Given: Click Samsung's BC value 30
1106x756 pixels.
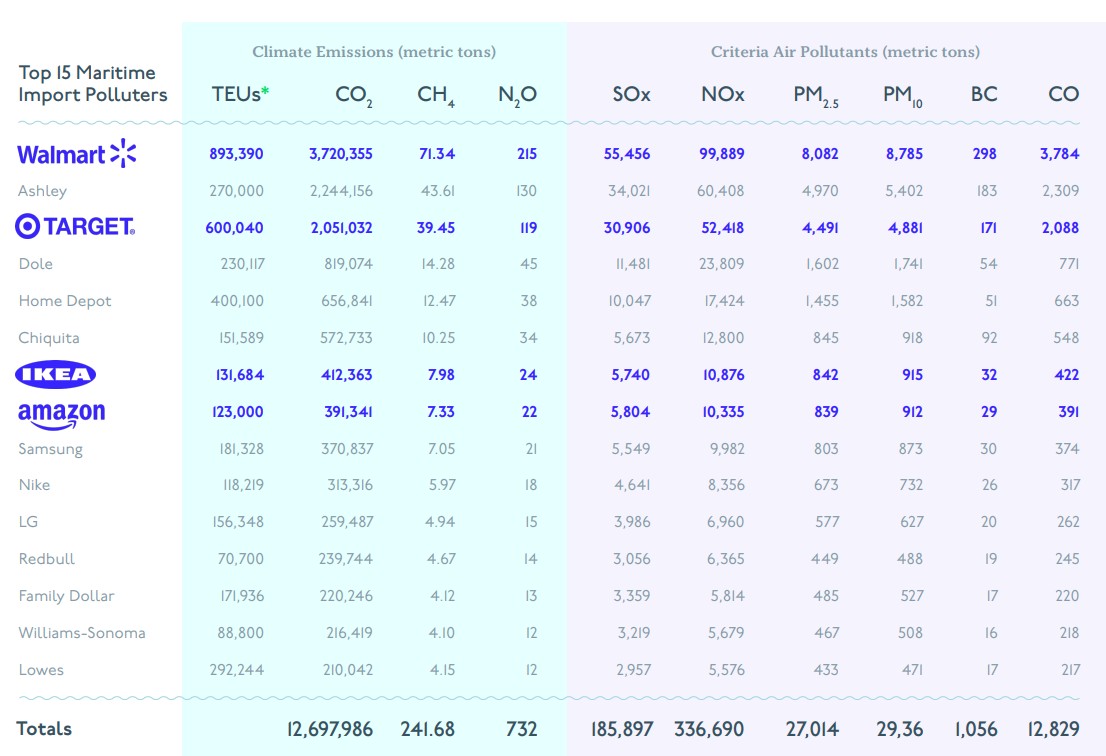Looking at the screenshot, I should [x=988, y=449].
